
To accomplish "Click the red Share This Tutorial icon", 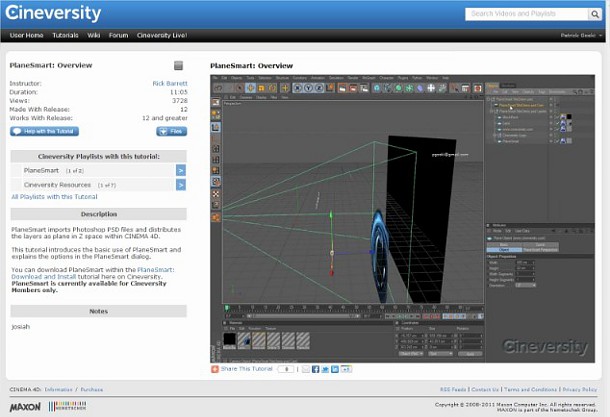I will coord(215,369).
